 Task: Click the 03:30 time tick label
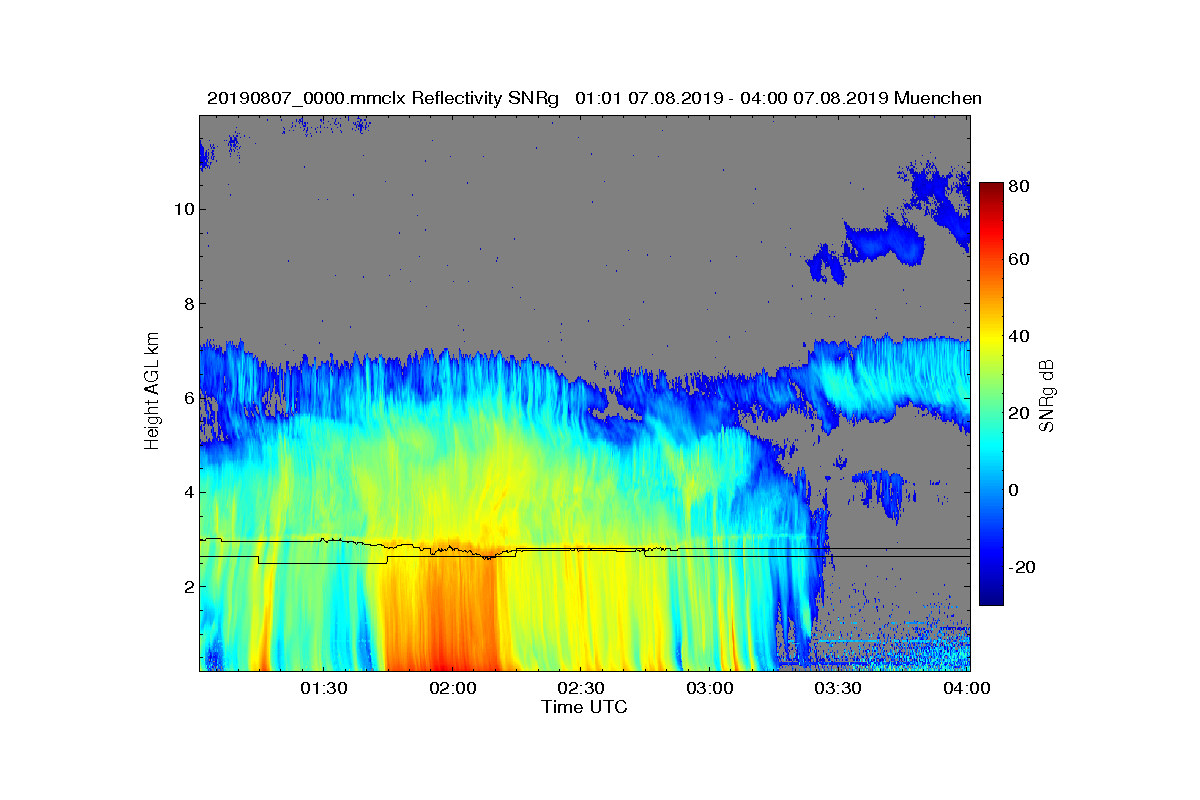click(840, 689)
